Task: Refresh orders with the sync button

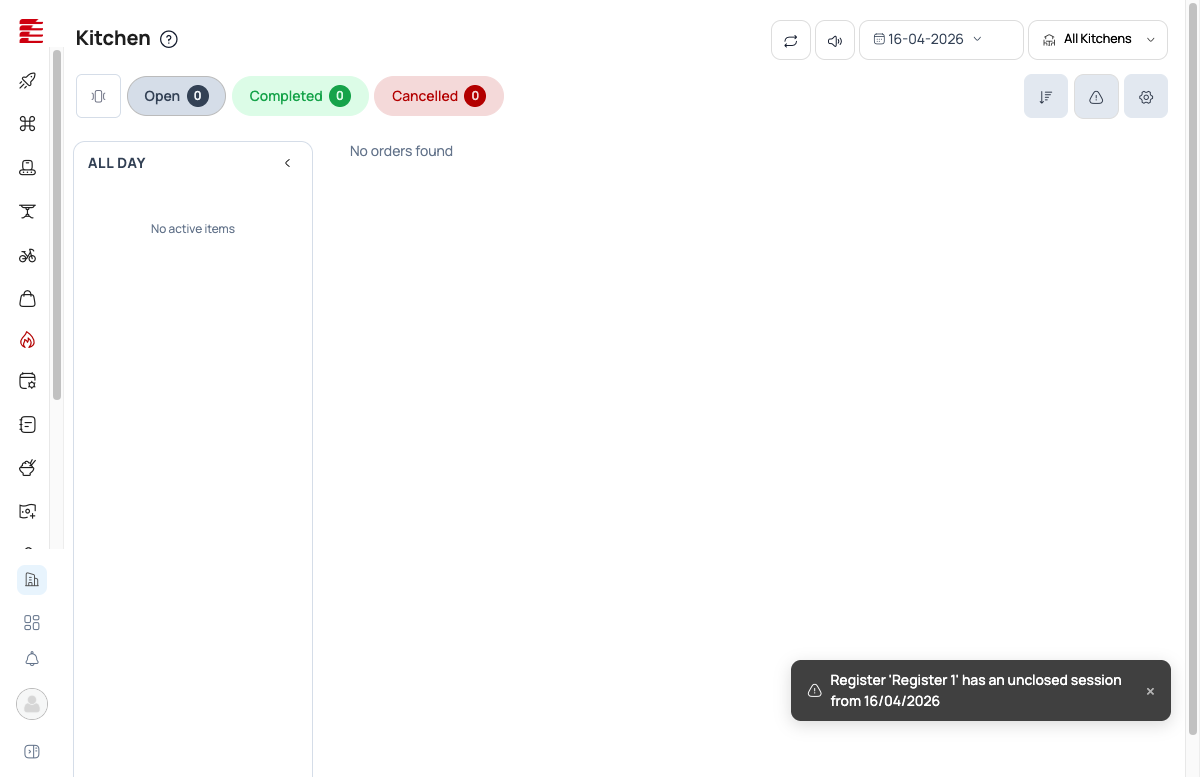Action: click(x=791, y=40)
